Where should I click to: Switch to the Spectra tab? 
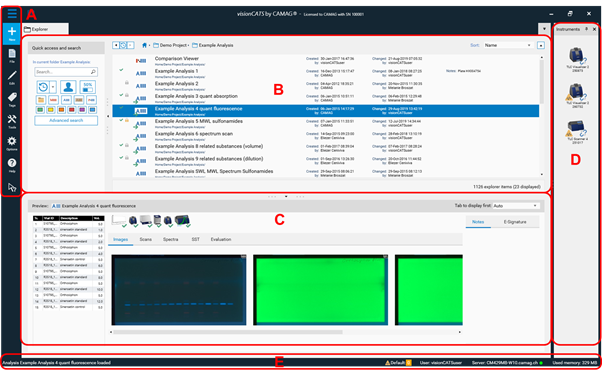pos(170,239)
